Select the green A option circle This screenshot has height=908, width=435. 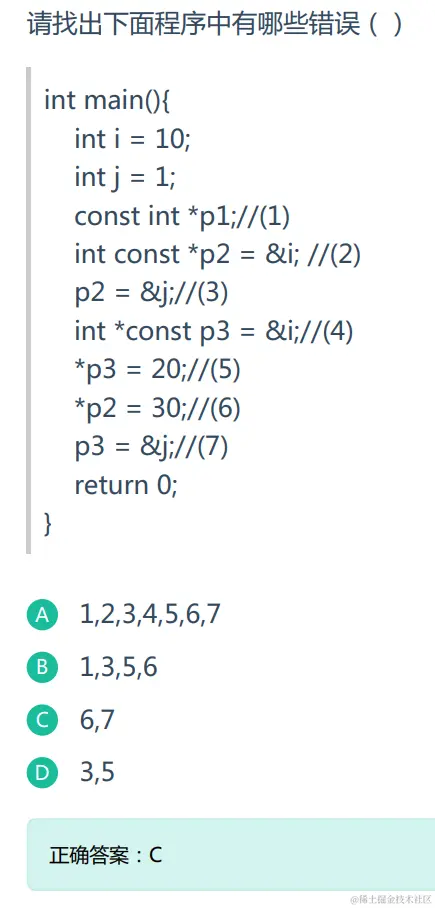[42, 615]
